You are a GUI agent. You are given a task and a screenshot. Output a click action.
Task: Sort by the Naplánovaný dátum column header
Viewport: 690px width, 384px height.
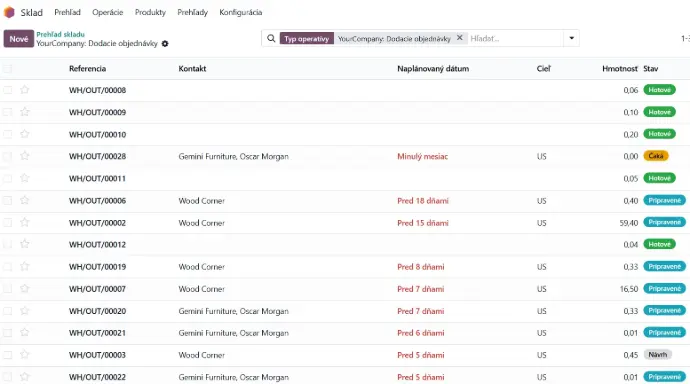tap(433, 69)
